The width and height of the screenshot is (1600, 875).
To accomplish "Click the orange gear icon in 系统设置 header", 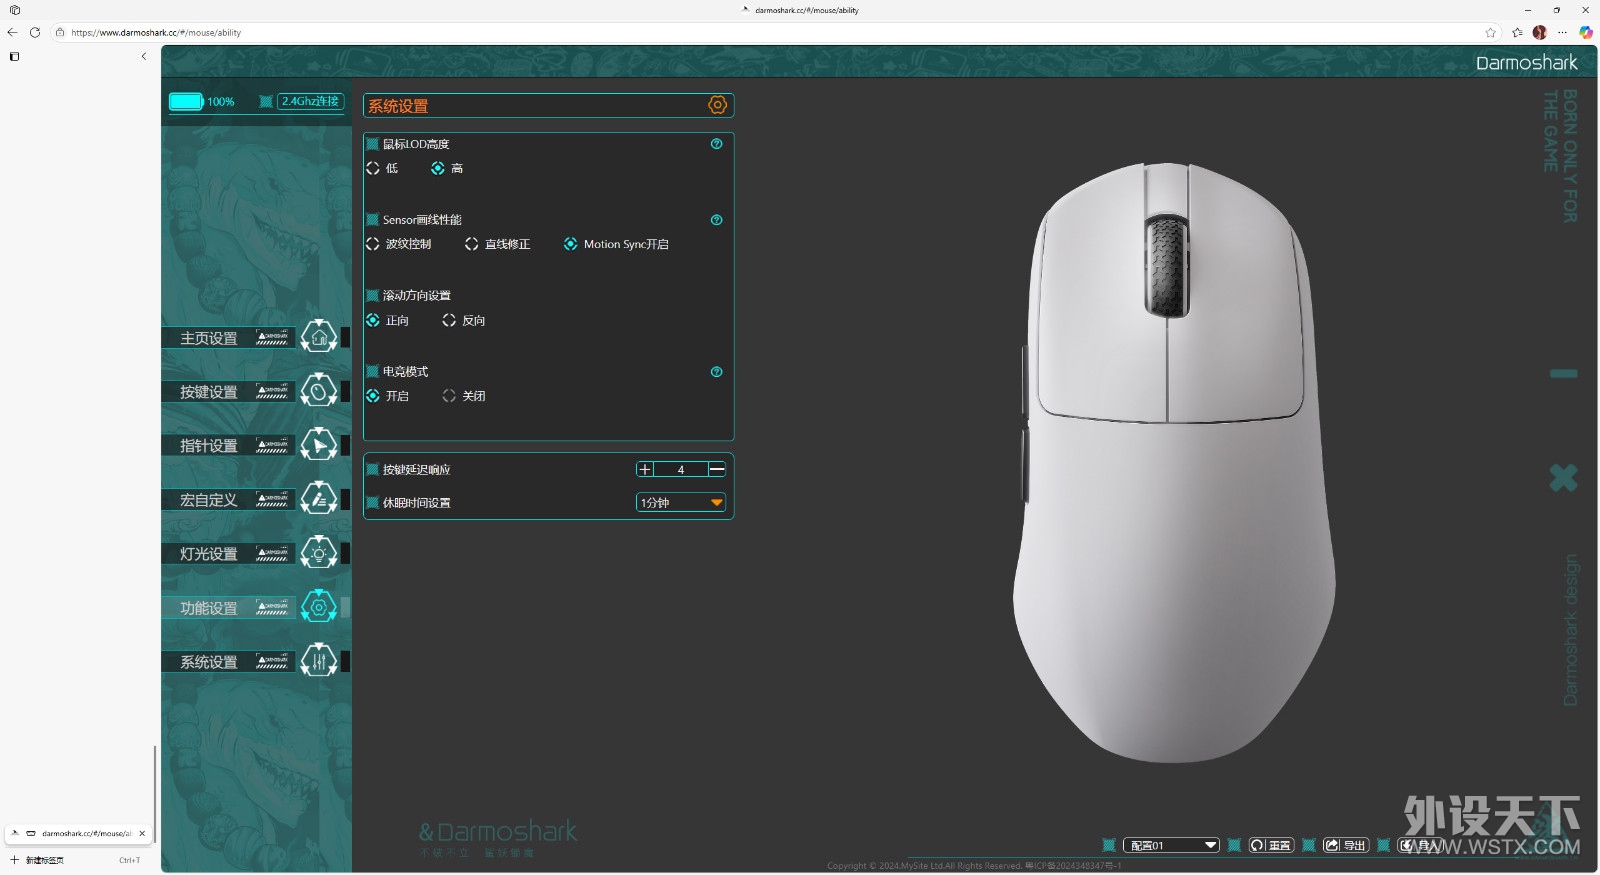I will click(x=717, y=105).
